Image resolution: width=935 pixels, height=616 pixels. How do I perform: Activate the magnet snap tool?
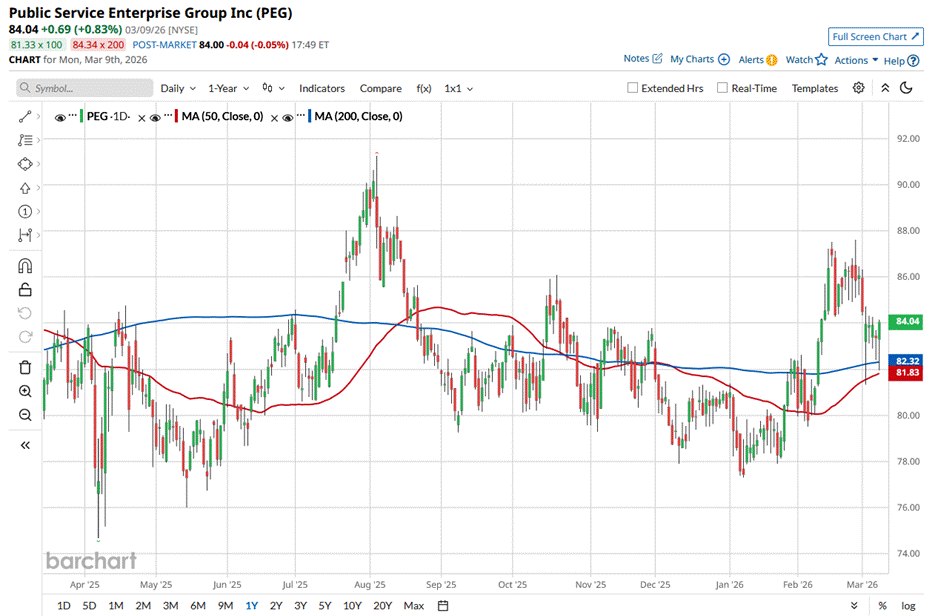point(25,266)
